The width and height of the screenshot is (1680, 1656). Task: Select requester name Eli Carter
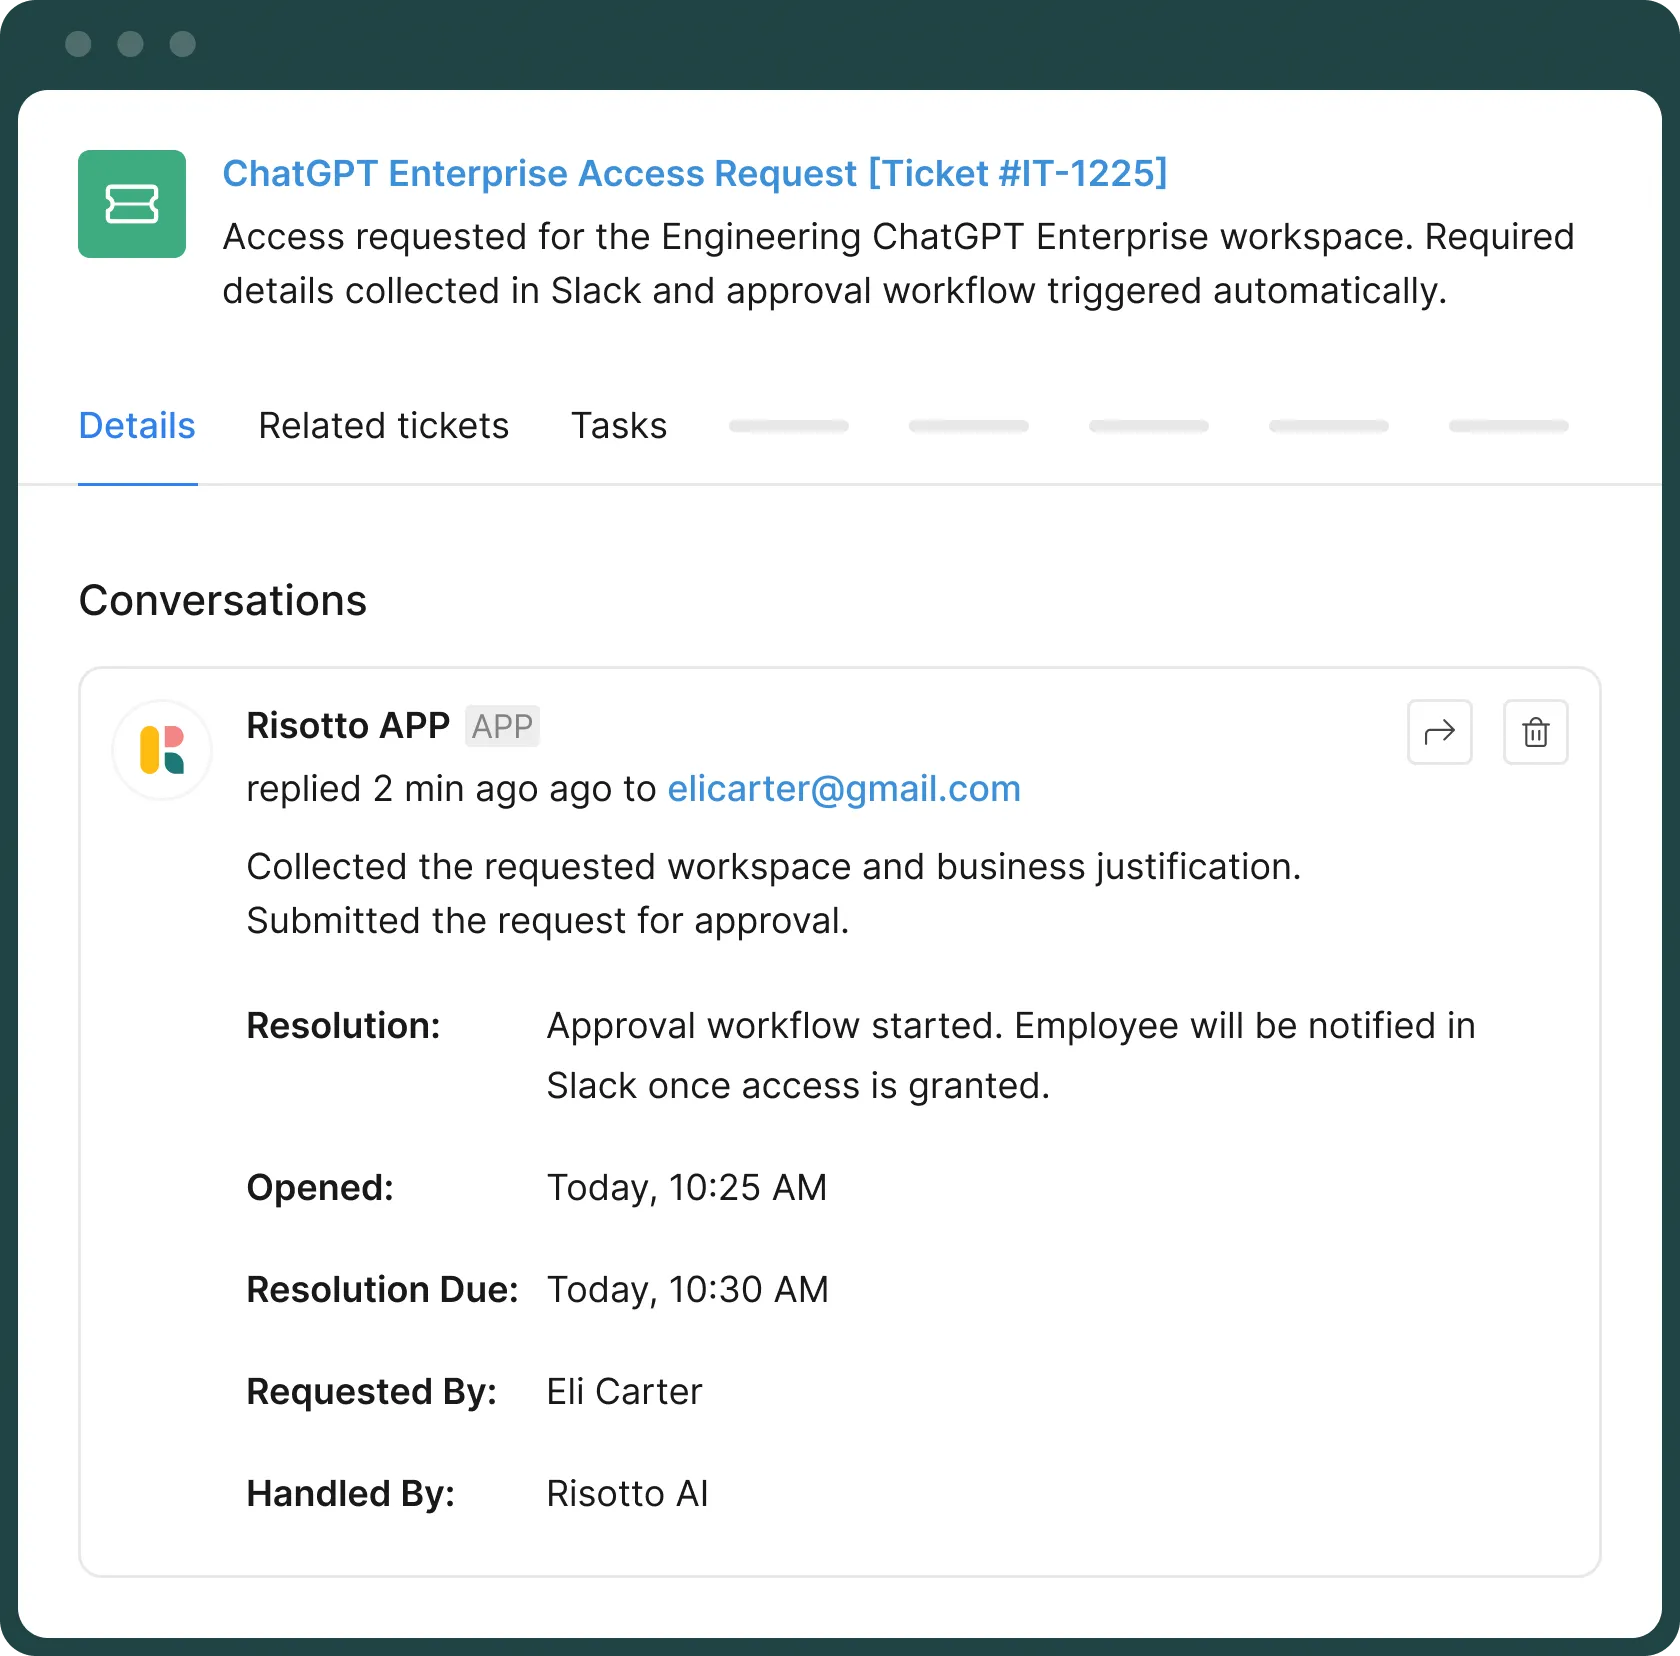click(624, 1392)
